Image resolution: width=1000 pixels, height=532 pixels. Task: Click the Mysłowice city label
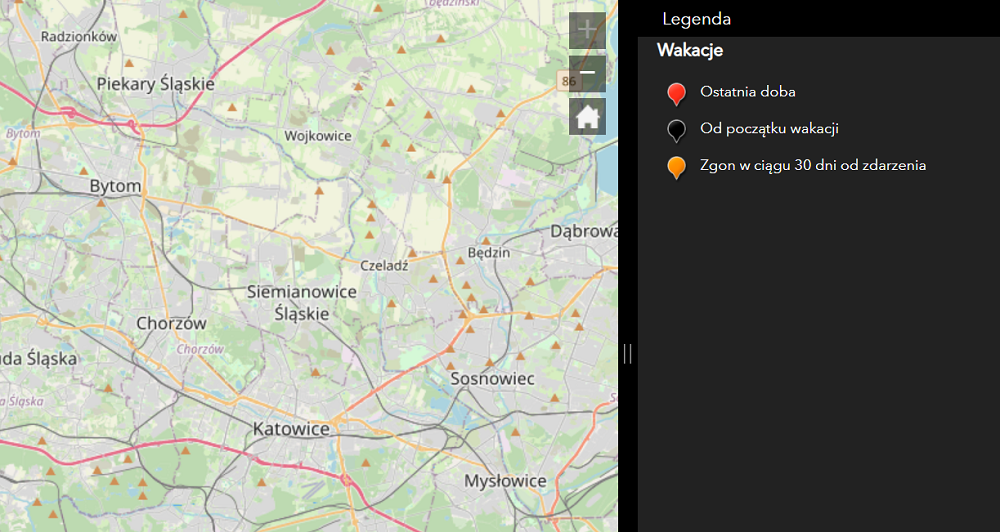click(x=505, y=481)
